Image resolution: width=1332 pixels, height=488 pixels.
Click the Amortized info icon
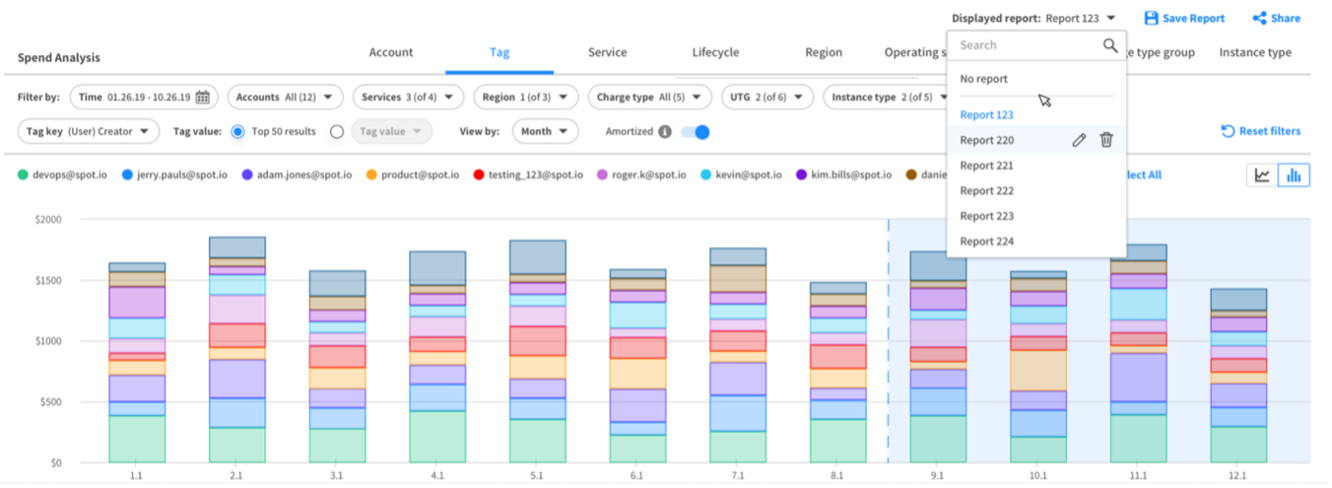point(664,132)
